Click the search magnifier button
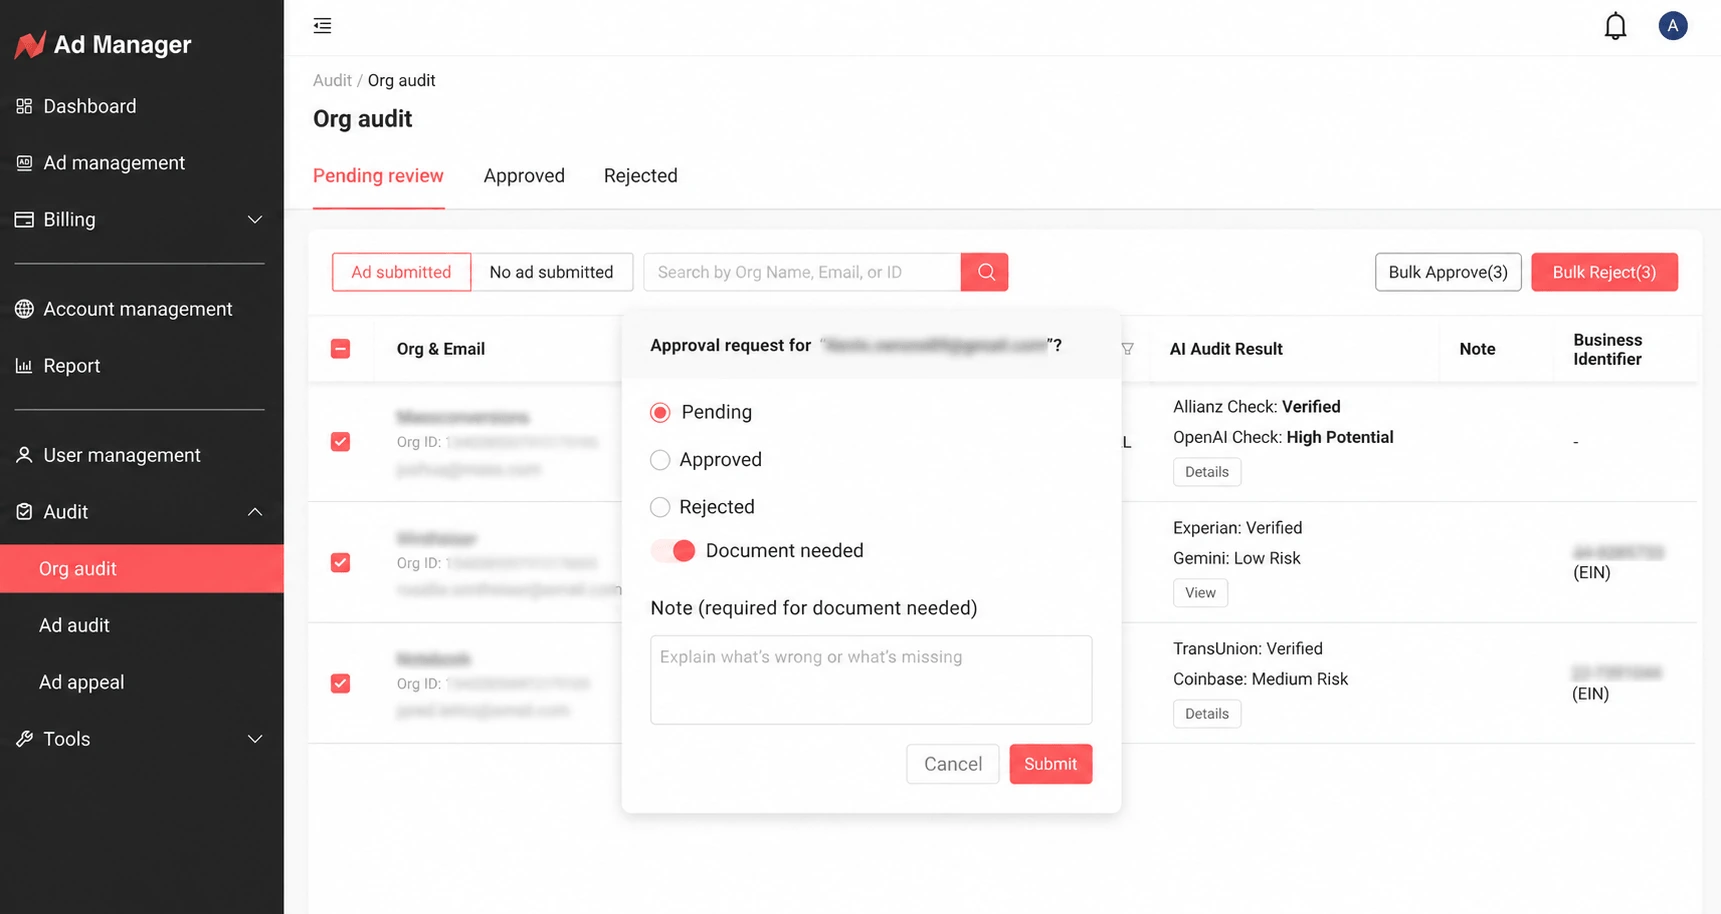Viewport: 1721px width, 914px height. (985, 272)
